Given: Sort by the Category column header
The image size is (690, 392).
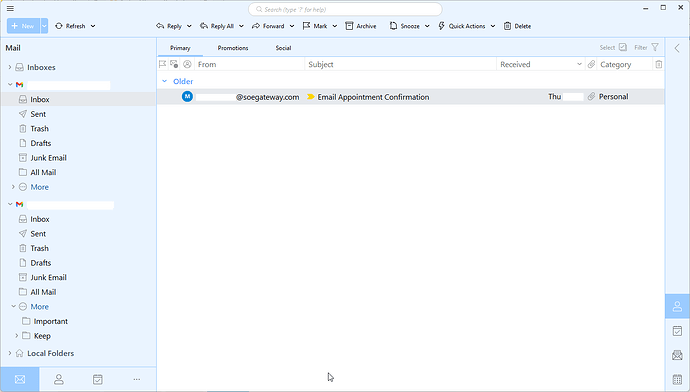Looking at the screenshot, I should [x=624, y=64].
